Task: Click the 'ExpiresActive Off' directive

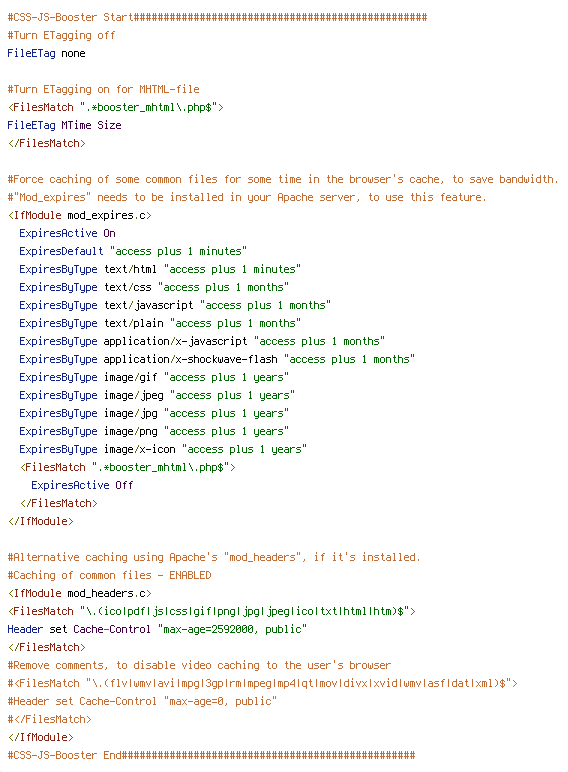Action: click(82, 485)
